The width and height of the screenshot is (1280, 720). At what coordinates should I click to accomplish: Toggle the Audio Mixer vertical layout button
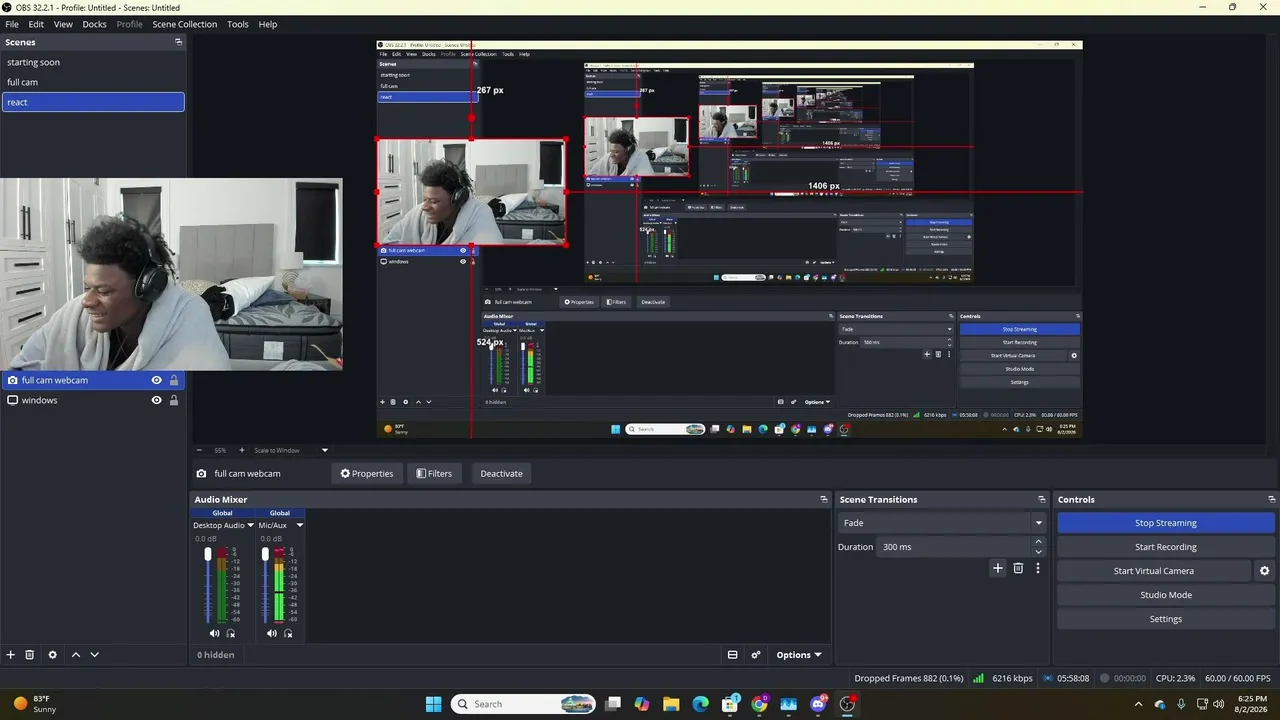[x=732, y=655]
